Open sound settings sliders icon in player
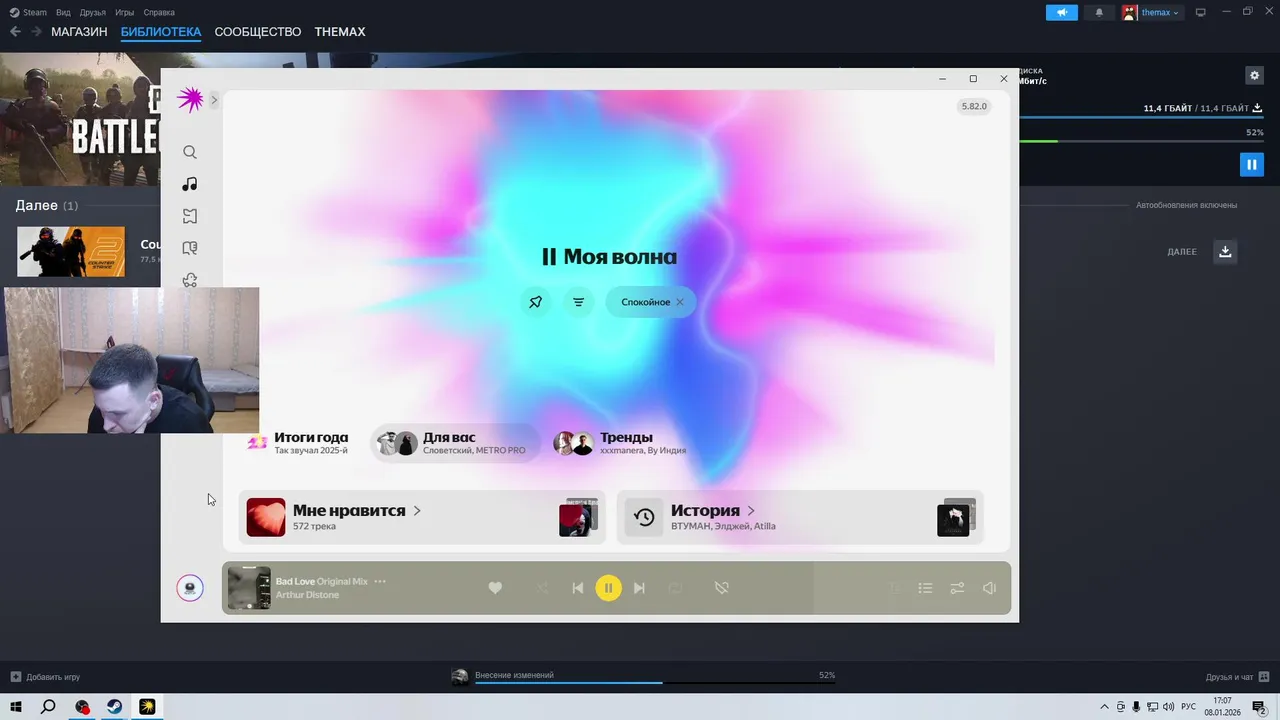The height and width of the screenshot is (720, 1280). point(957,588)
